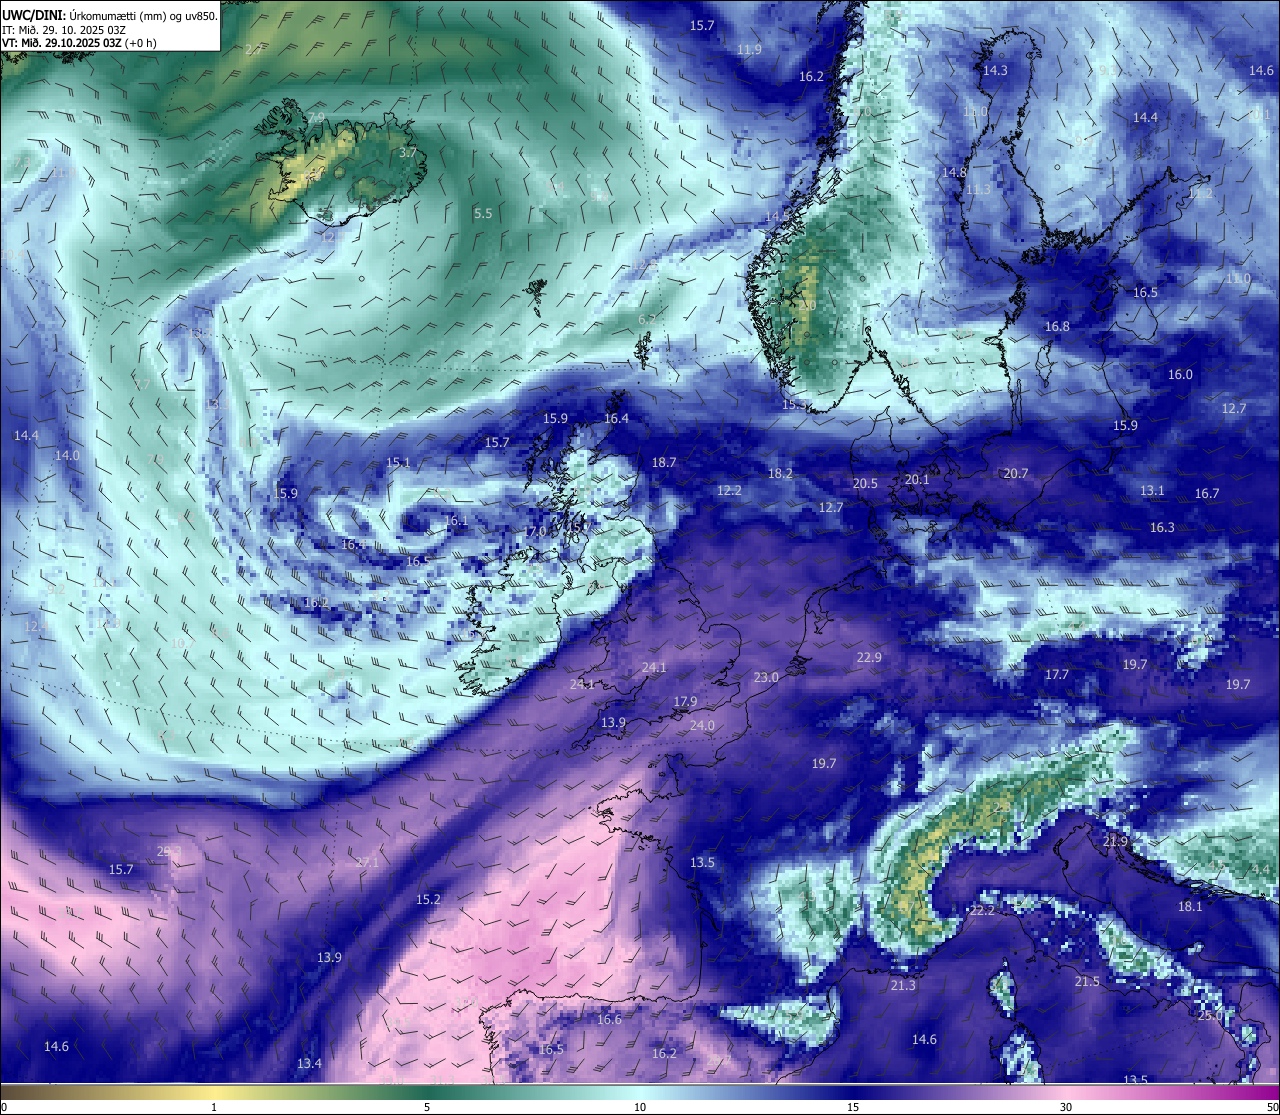
Task: Click the 17.9 value over southern England
Action: click(685, 702)
